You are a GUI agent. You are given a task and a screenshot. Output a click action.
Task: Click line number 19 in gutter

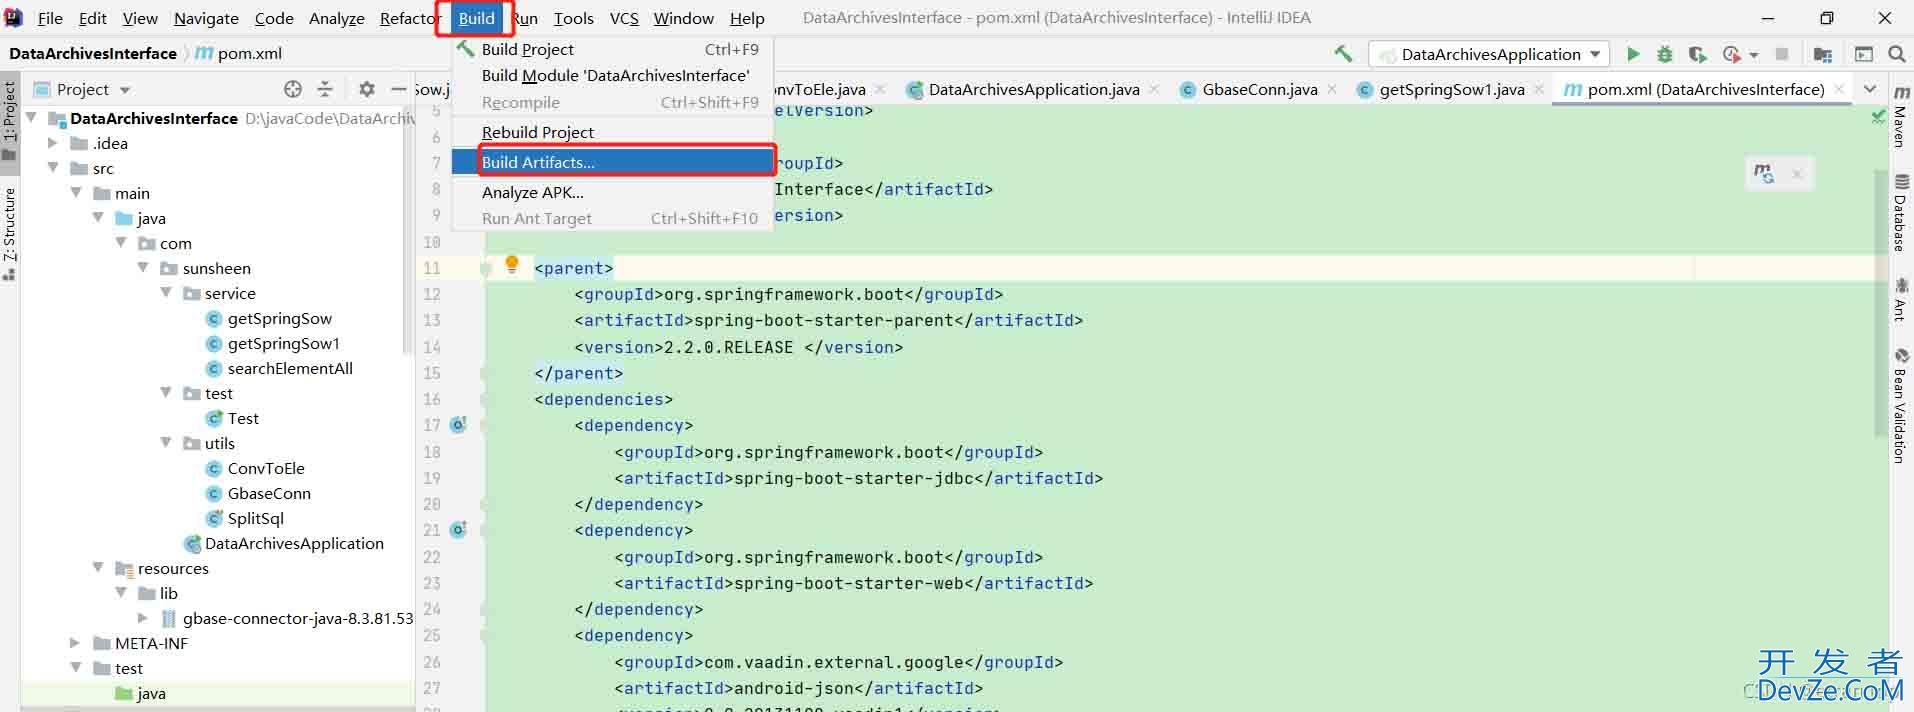coord(431,478)
